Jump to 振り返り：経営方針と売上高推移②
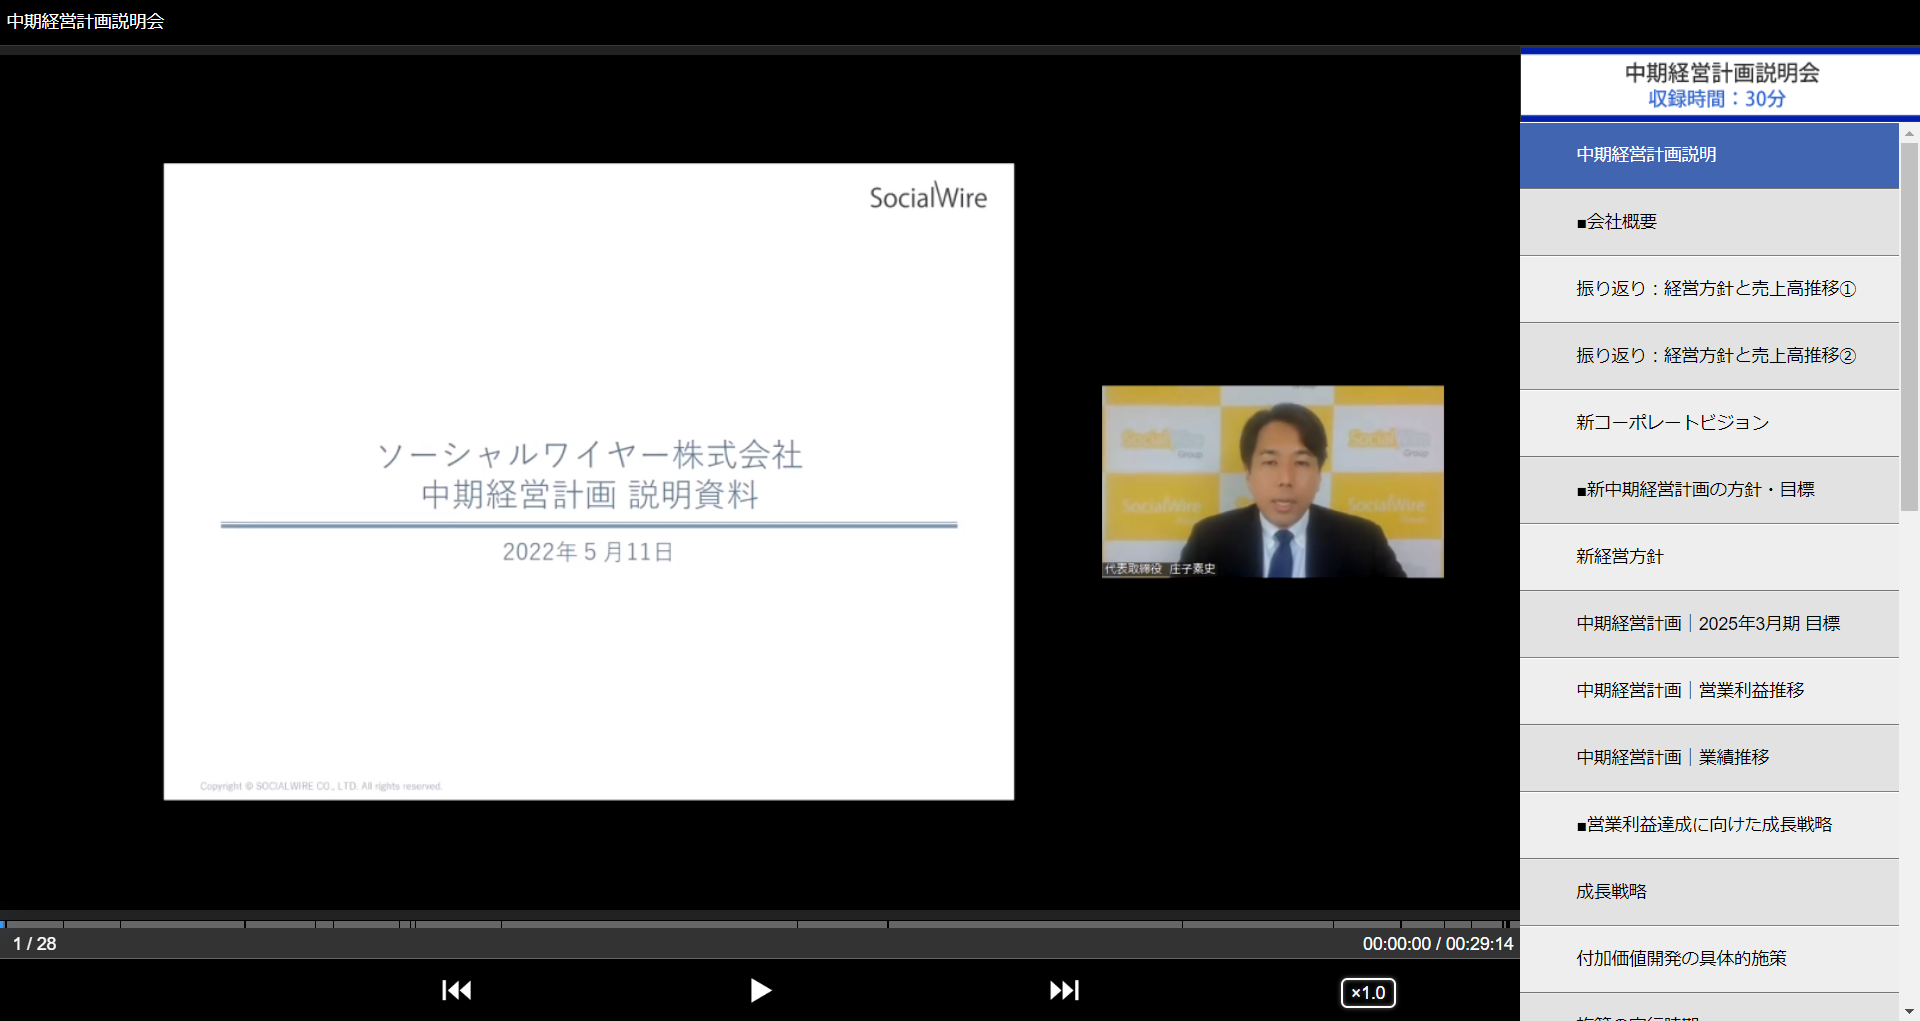The width and height of the screenshot is (1920, 1021). pos(1709,356)
